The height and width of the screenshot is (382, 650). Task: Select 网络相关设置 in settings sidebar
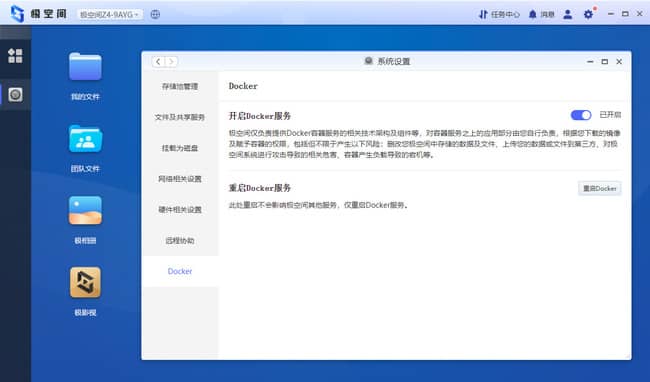coord(180,179)
